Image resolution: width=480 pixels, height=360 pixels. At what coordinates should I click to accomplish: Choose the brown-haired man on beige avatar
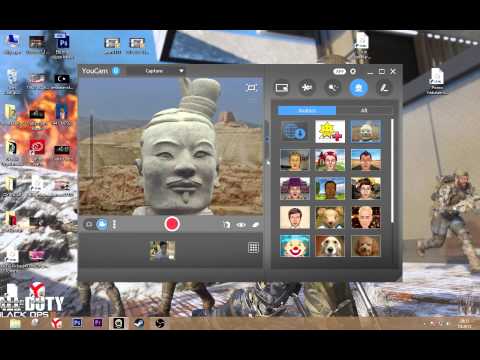coord(295,217)
